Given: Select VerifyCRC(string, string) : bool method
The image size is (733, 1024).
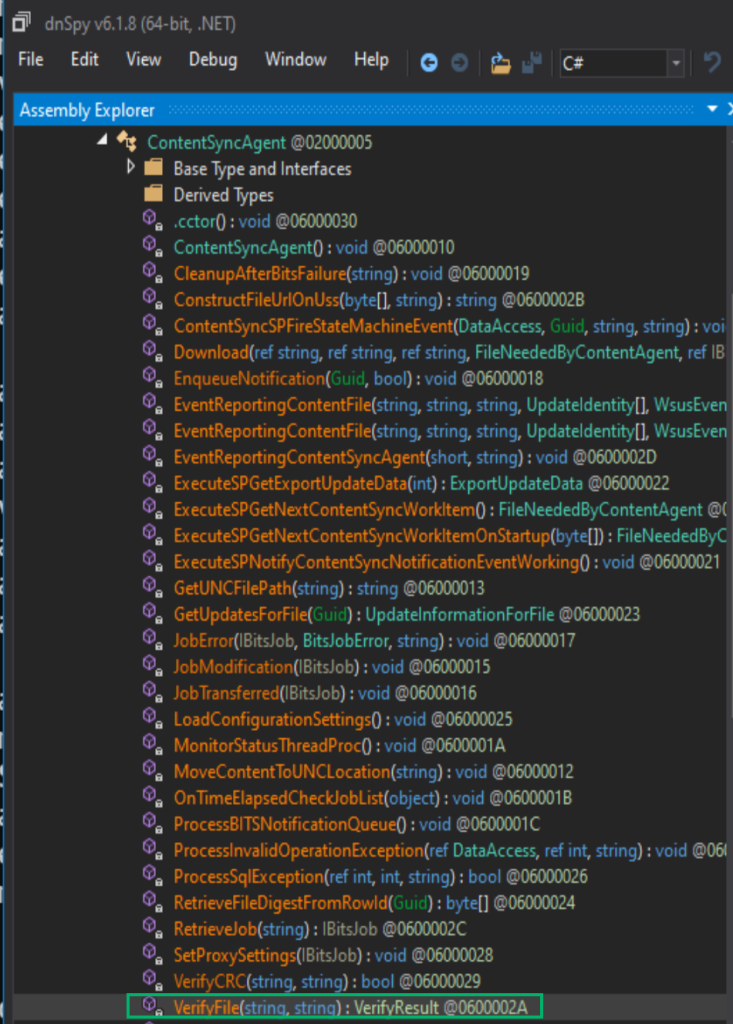Looking at the screenshot, I should (x=327, y=981).
